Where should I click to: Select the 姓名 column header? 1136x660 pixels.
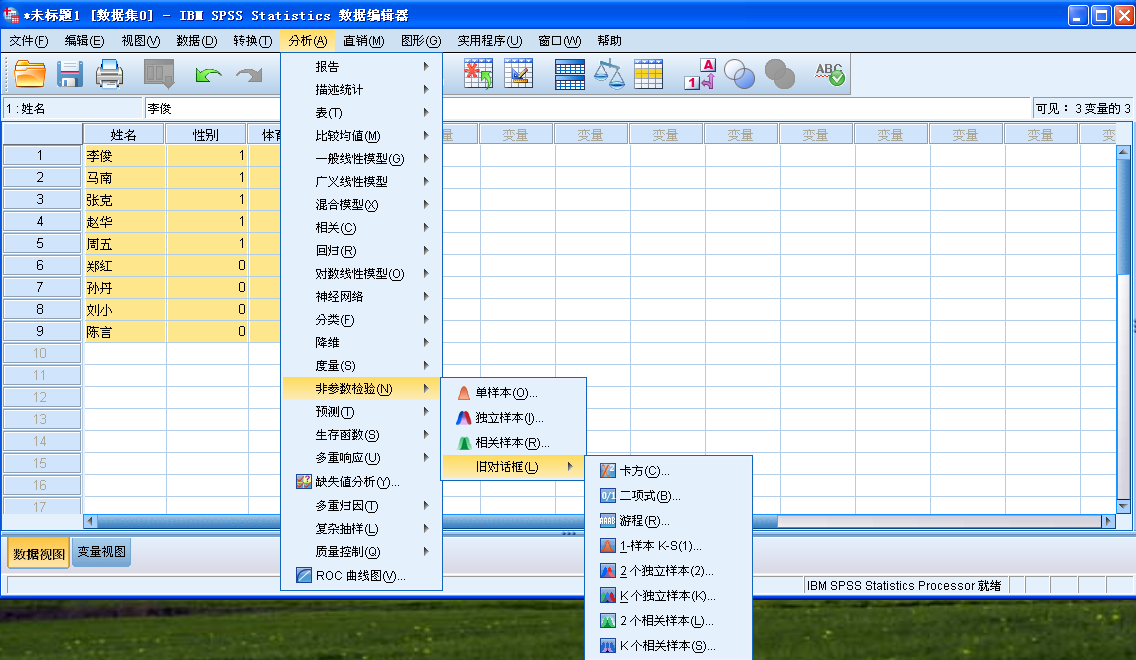[124, 135]
